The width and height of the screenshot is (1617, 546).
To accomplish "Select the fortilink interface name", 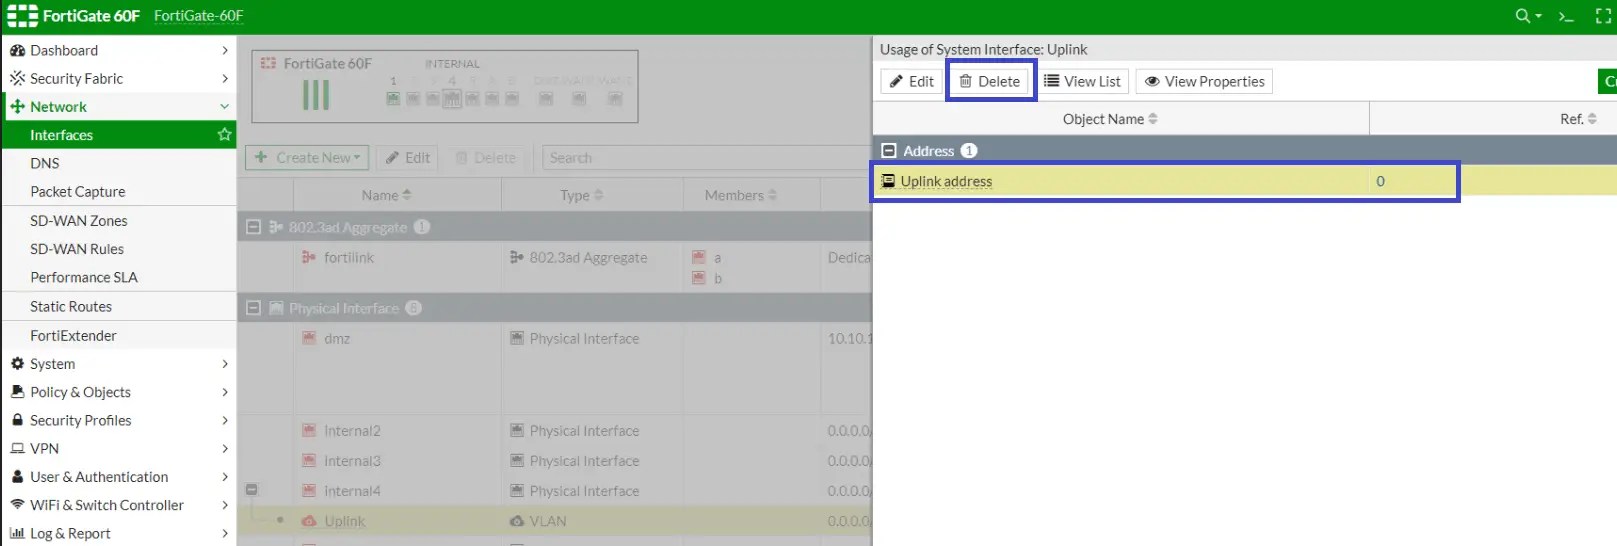I will [349, 258].
